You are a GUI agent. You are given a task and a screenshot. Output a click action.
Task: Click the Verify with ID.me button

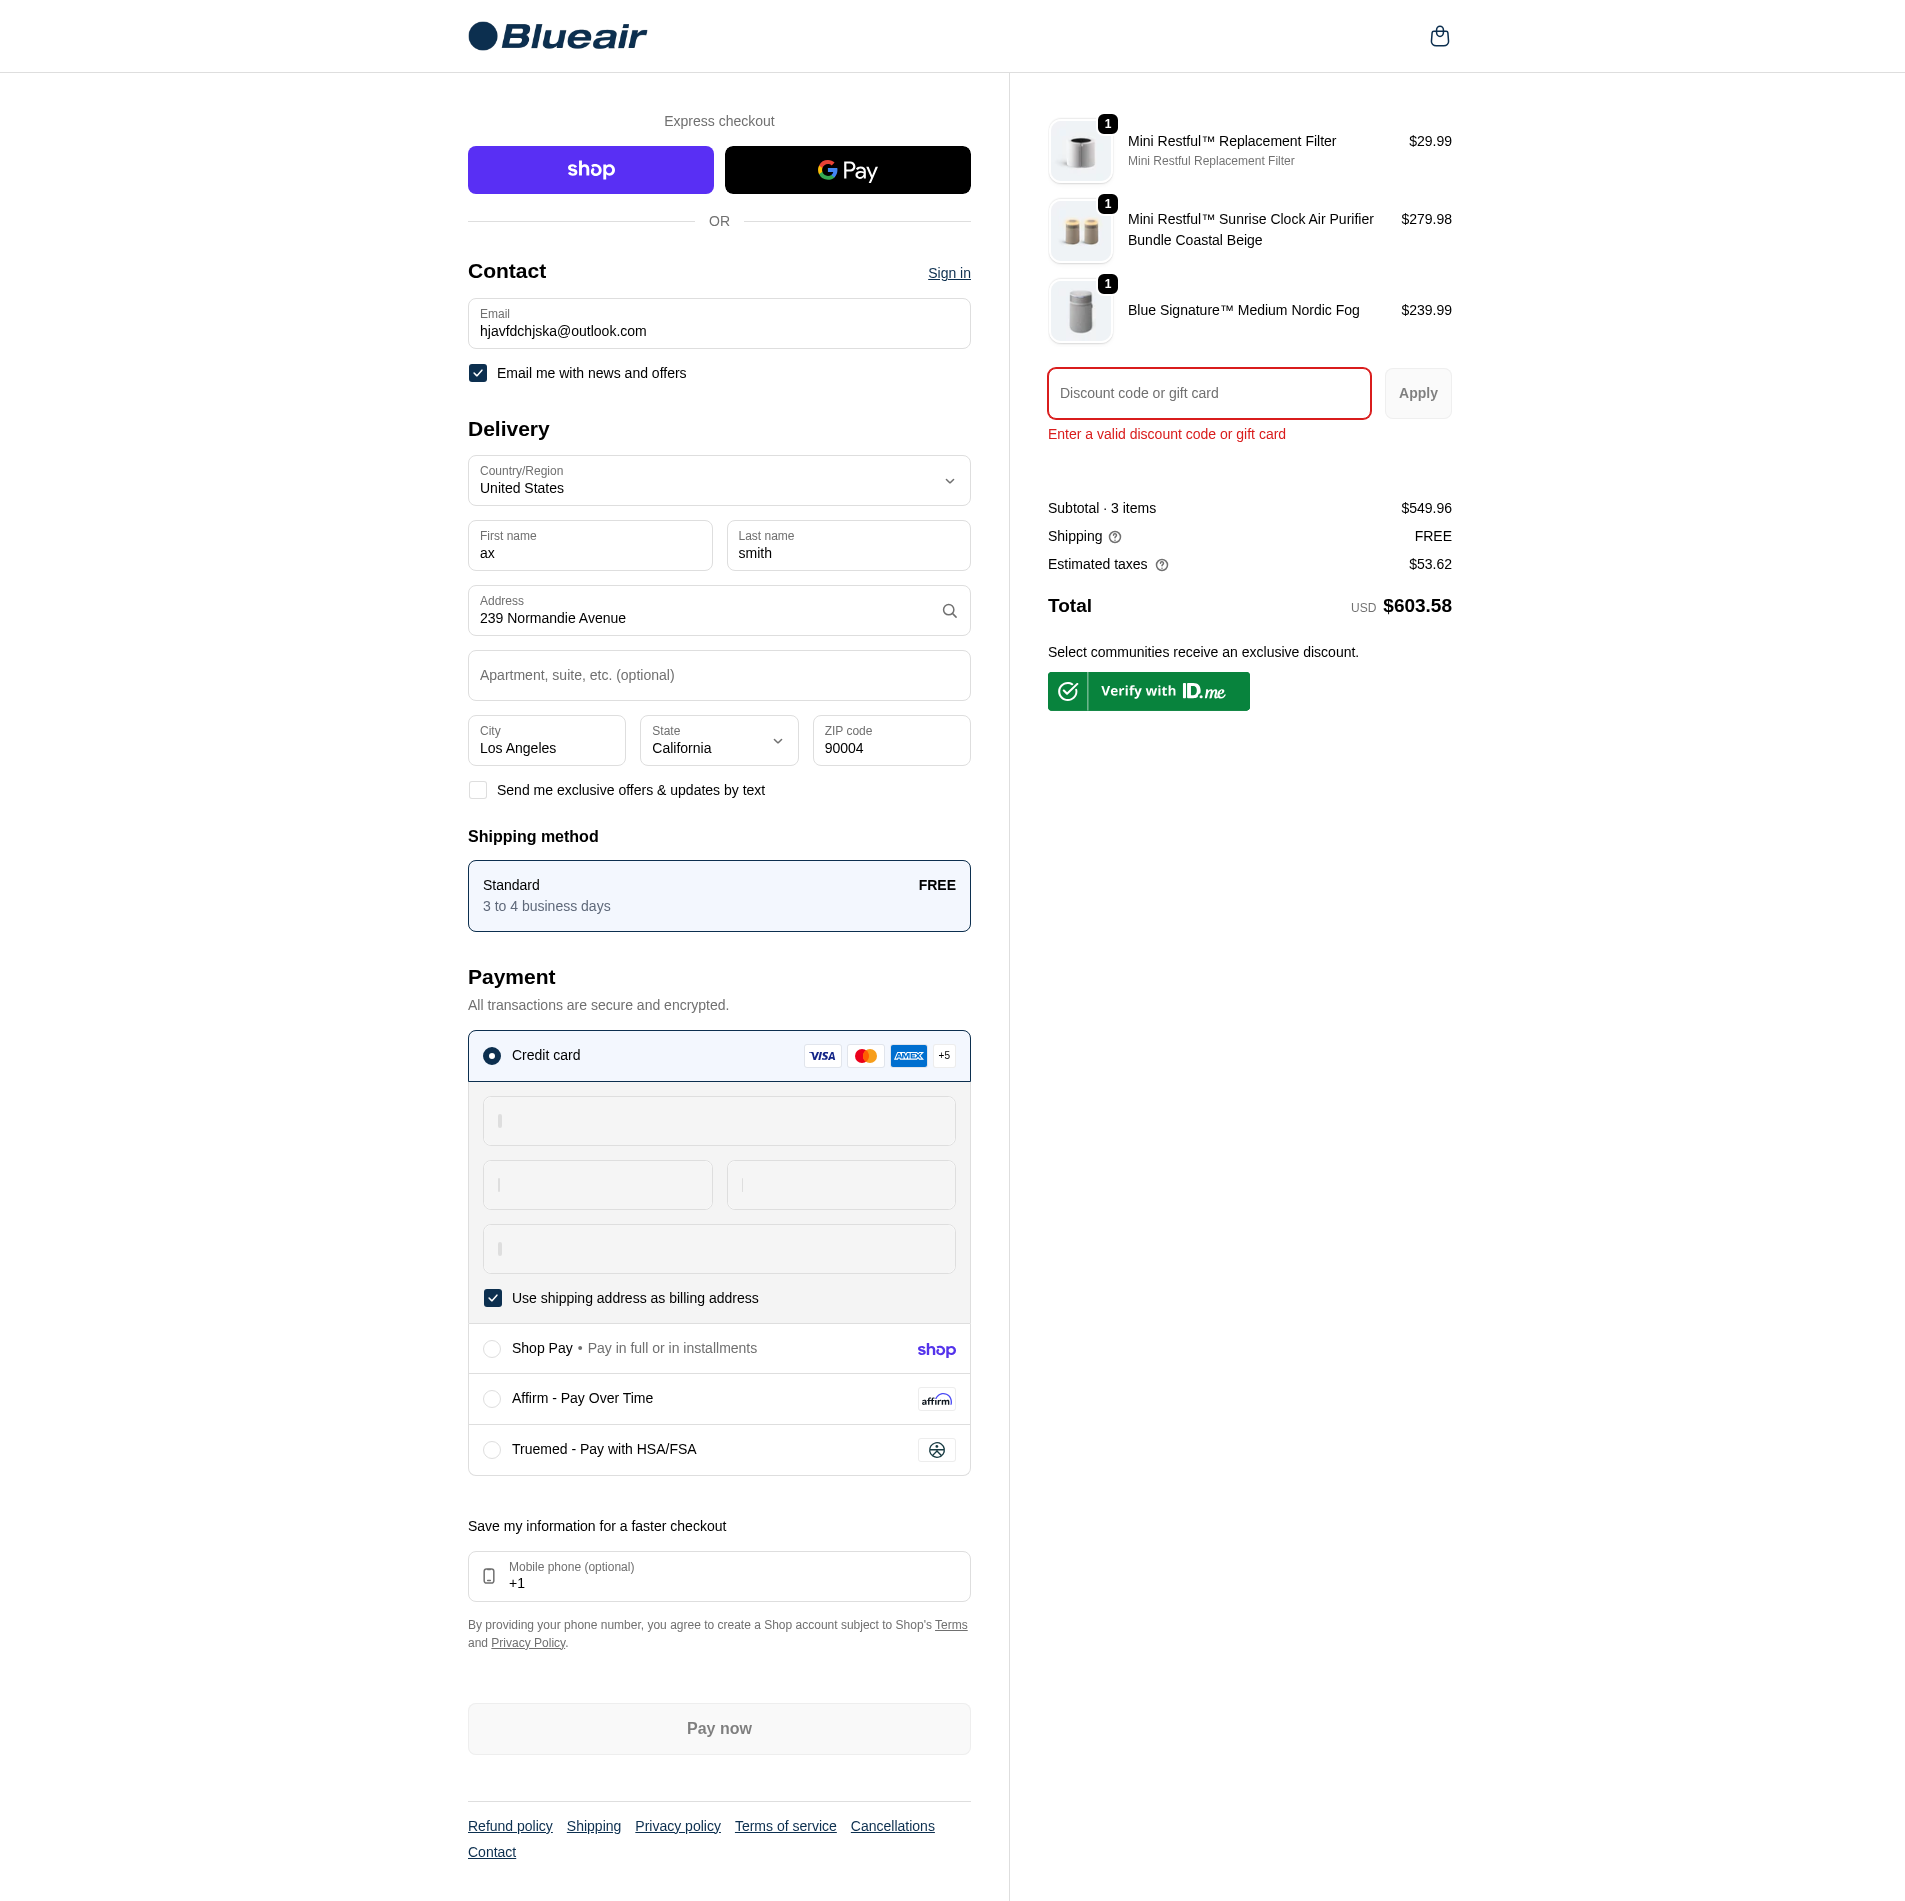tap(1148, 692)
